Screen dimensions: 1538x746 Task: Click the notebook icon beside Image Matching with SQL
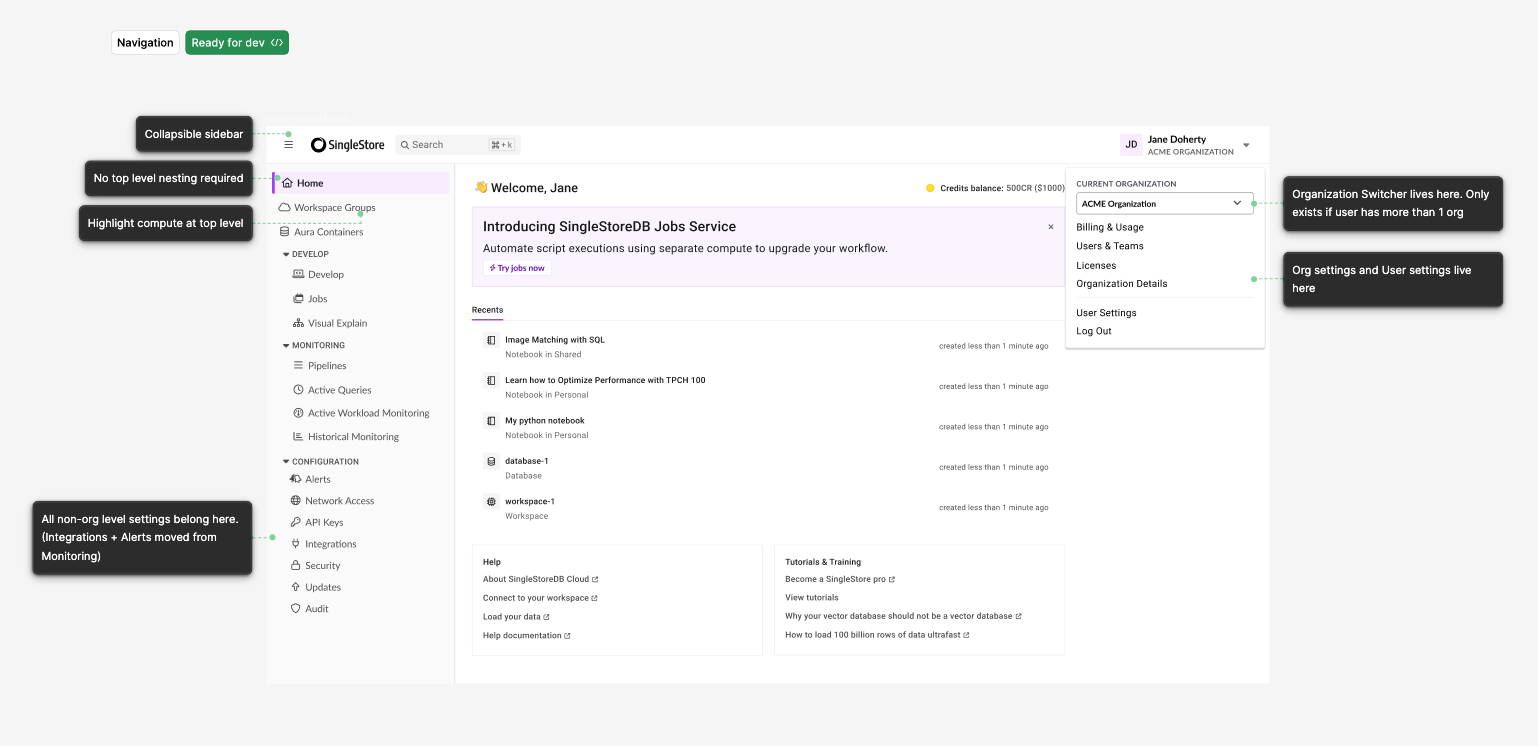click(x=491, y=340)
